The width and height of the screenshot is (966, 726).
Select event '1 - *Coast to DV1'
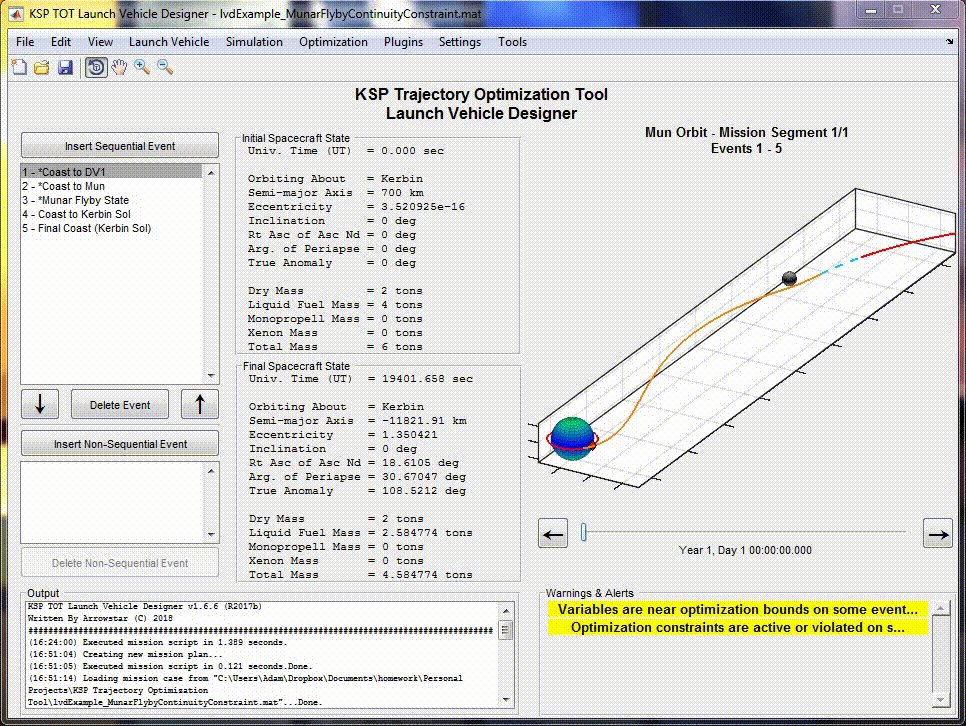(112, 172)
